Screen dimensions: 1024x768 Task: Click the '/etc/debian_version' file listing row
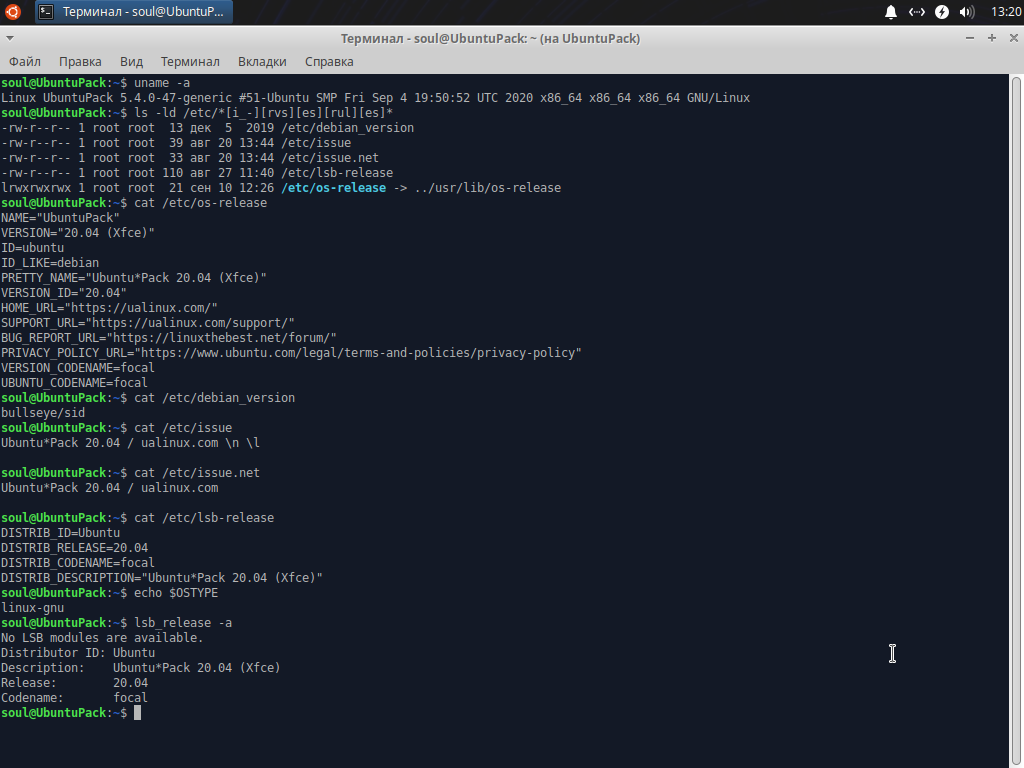[x=207, y=128]
